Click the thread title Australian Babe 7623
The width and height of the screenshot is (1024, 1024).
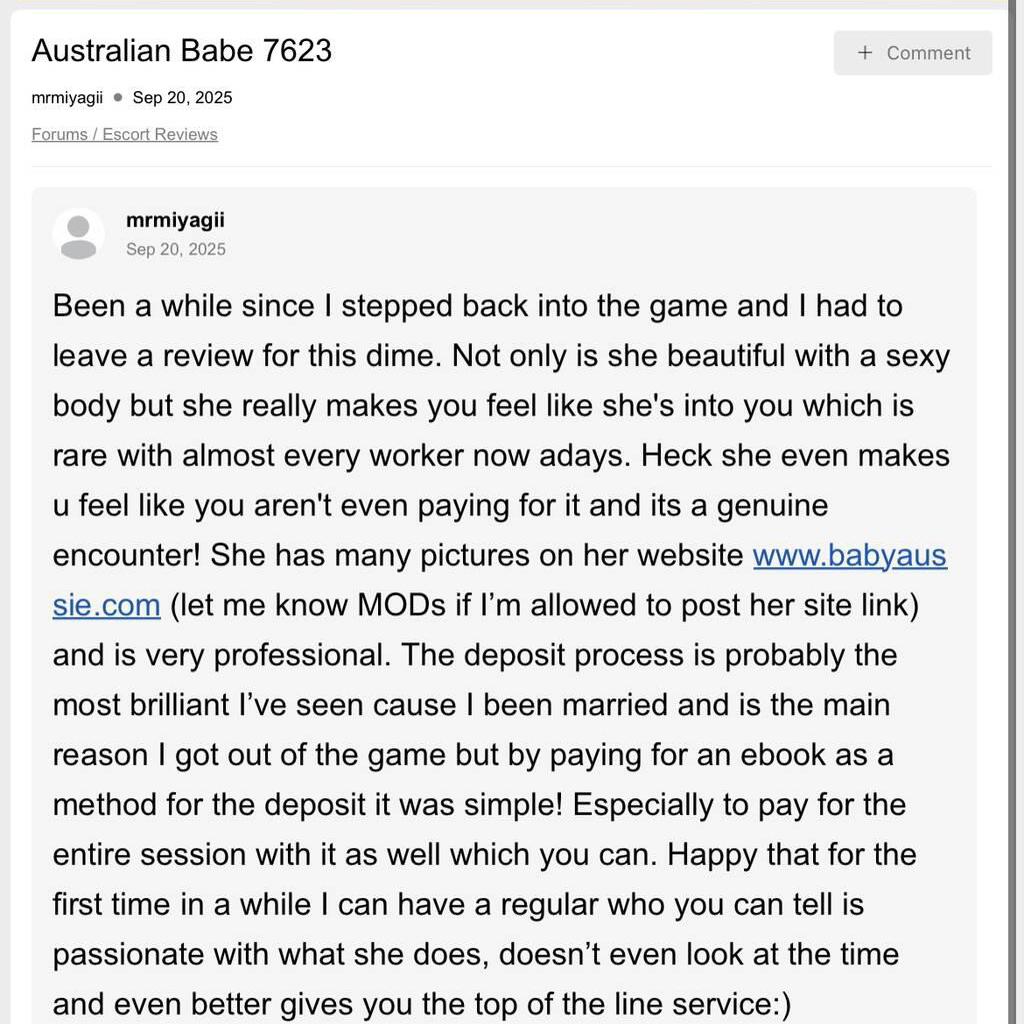tap(181, 51)
